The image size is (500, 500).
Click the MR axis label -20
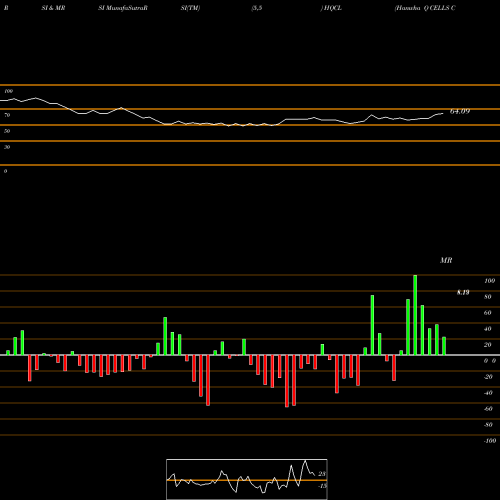point(488,377)
